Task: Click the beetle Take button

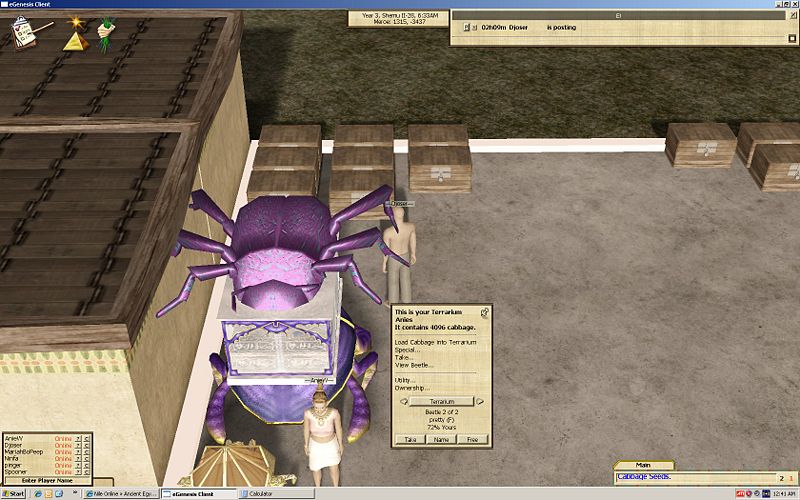Action: [410, 439]
